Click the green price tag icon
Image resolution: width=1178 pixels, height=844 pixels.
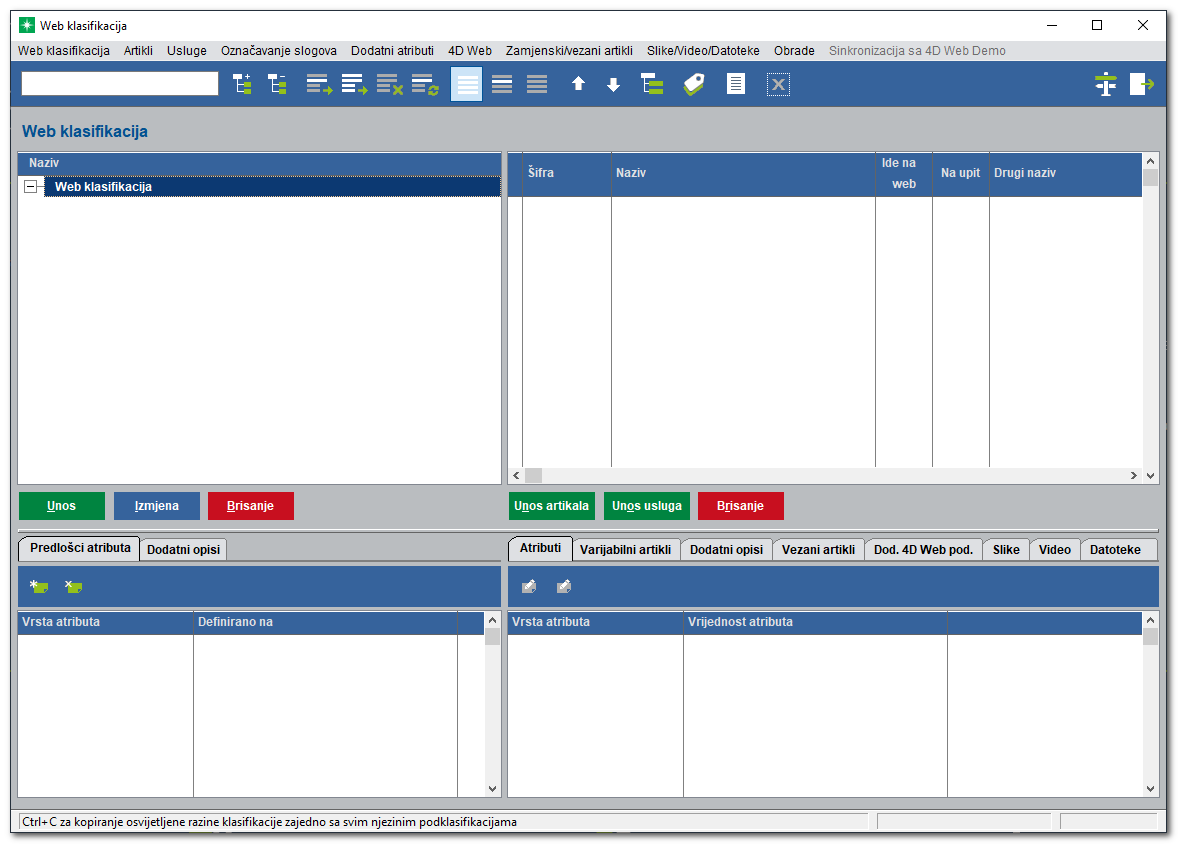(x=694, y=85)
